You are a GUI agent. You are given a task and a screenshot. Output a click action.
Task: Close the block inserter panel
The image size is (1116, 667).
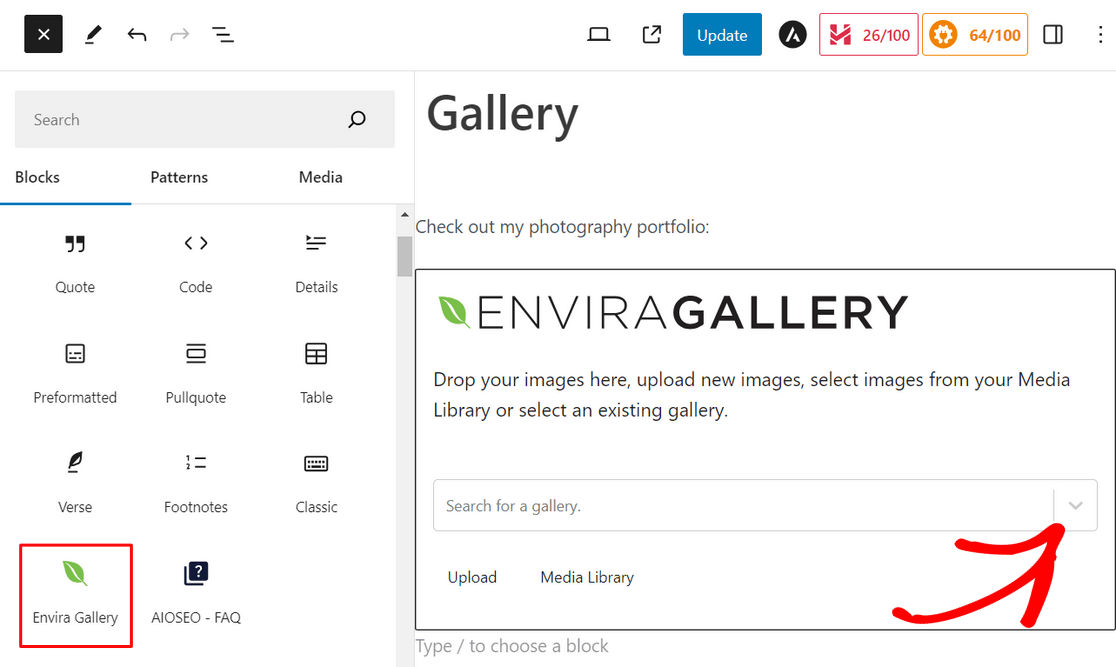pos(43,34)
